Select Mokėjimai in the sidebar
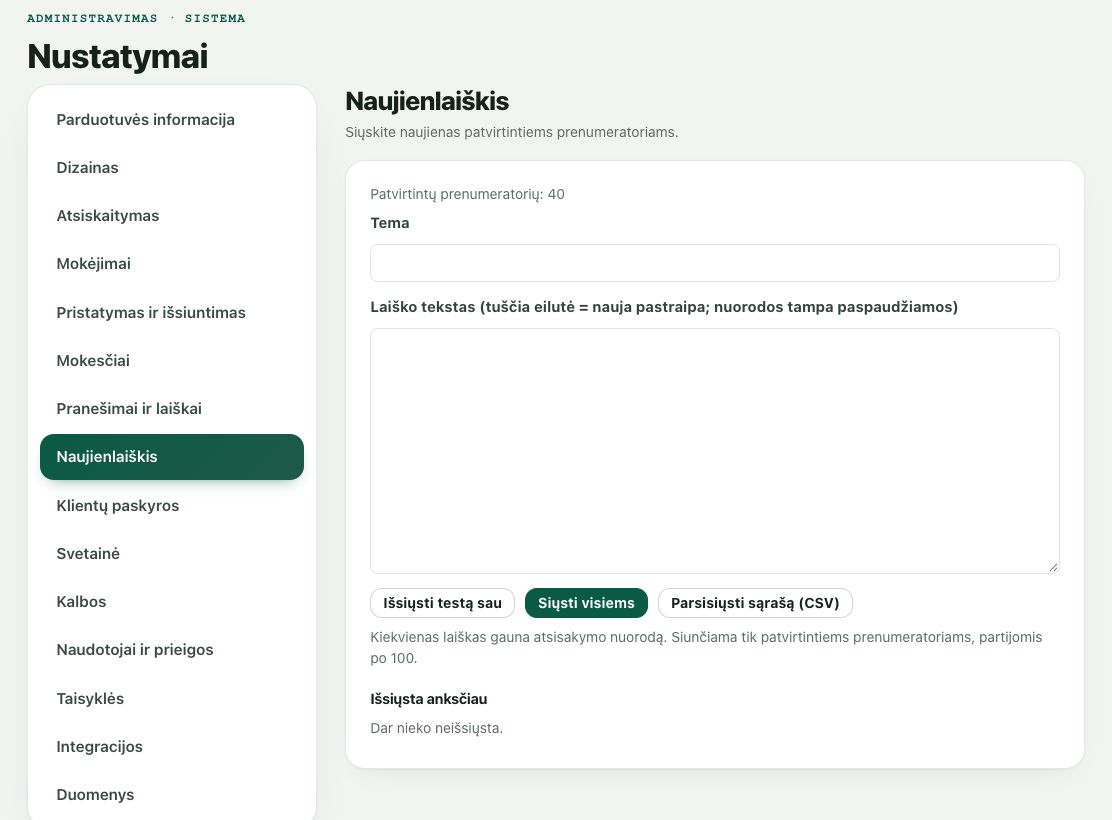 [172, 264]
